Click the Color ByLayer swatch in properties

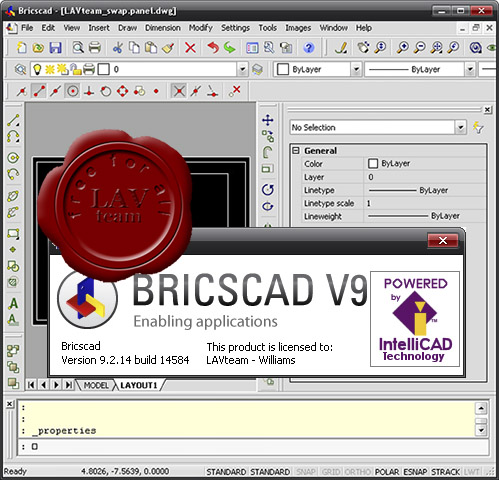pyautogui.click(x=373, y=163)
